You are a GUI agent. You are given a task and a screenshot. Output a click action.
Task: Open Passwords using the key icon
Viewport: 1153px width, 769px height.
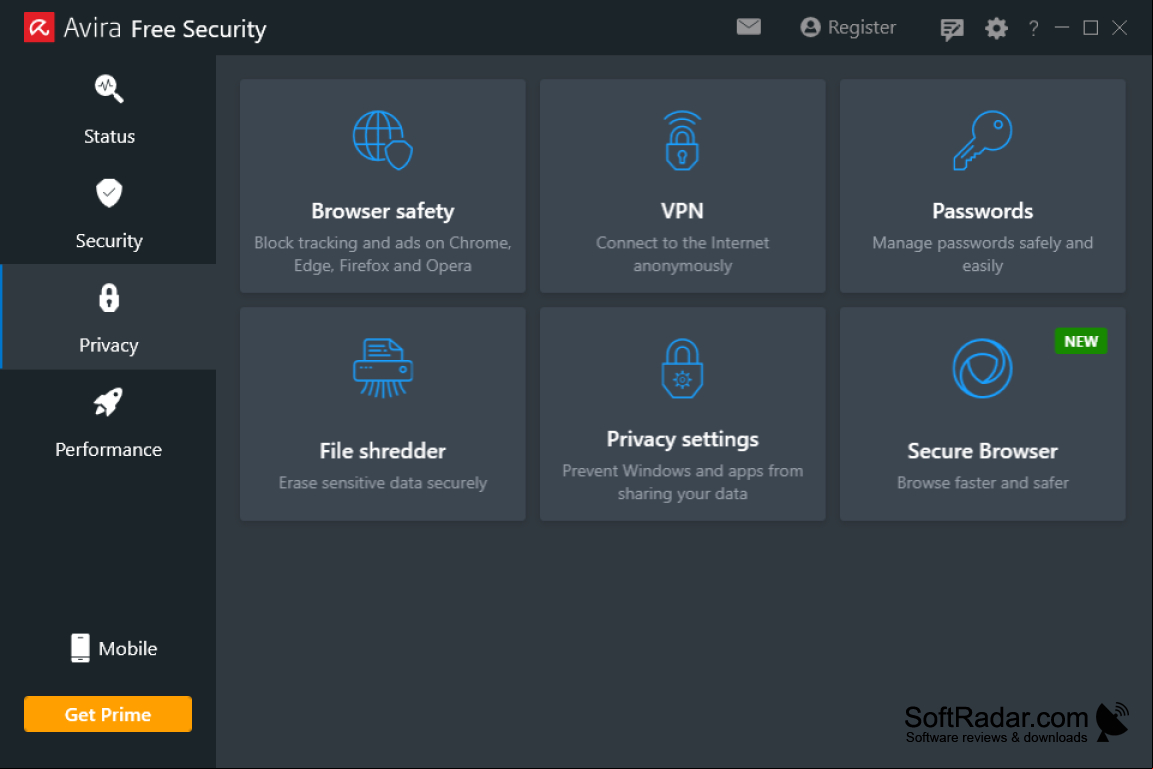coord(982,140)
